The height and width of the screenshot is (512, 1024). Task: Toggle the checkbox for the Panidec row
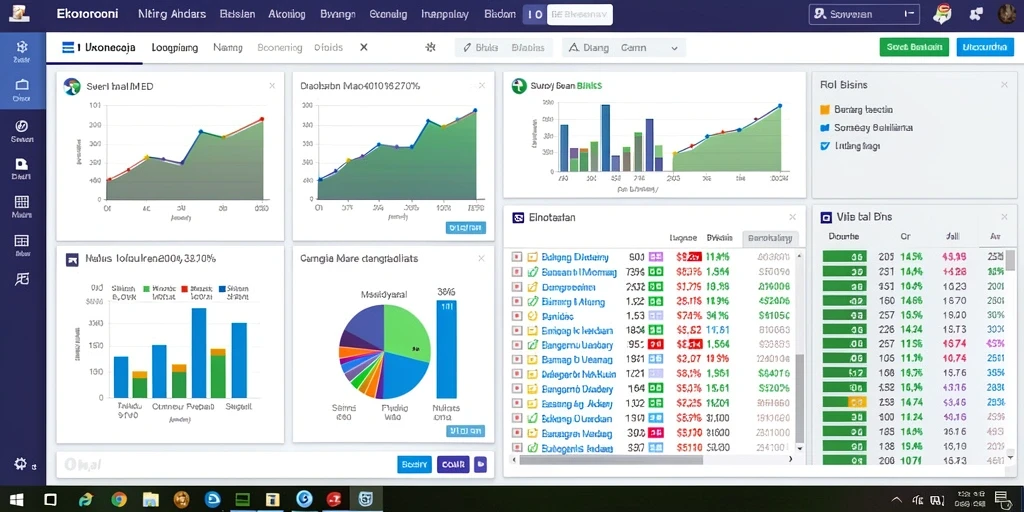tap(517, 316)
